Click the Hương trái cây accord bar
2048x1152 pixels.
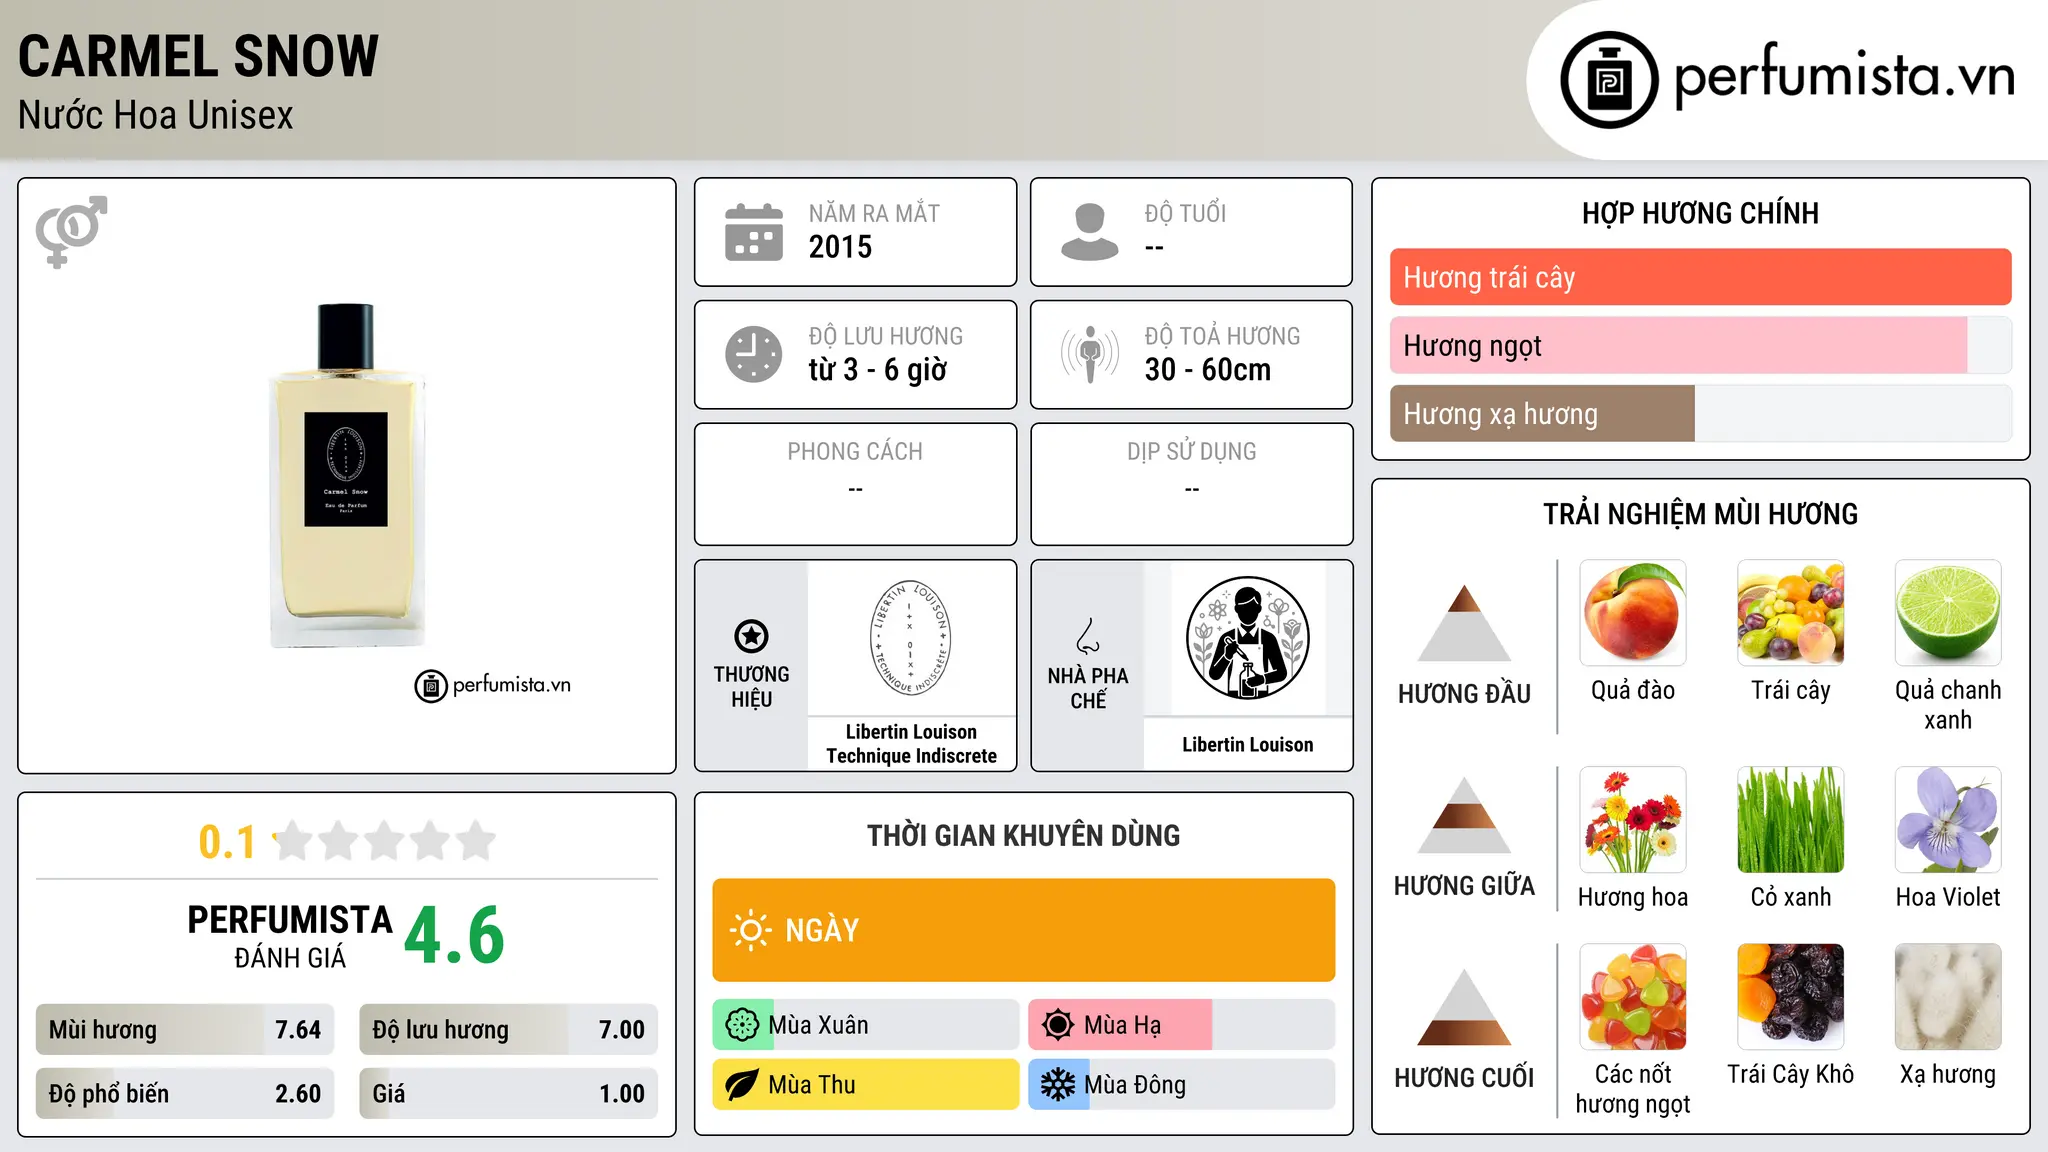[1700, 277]
